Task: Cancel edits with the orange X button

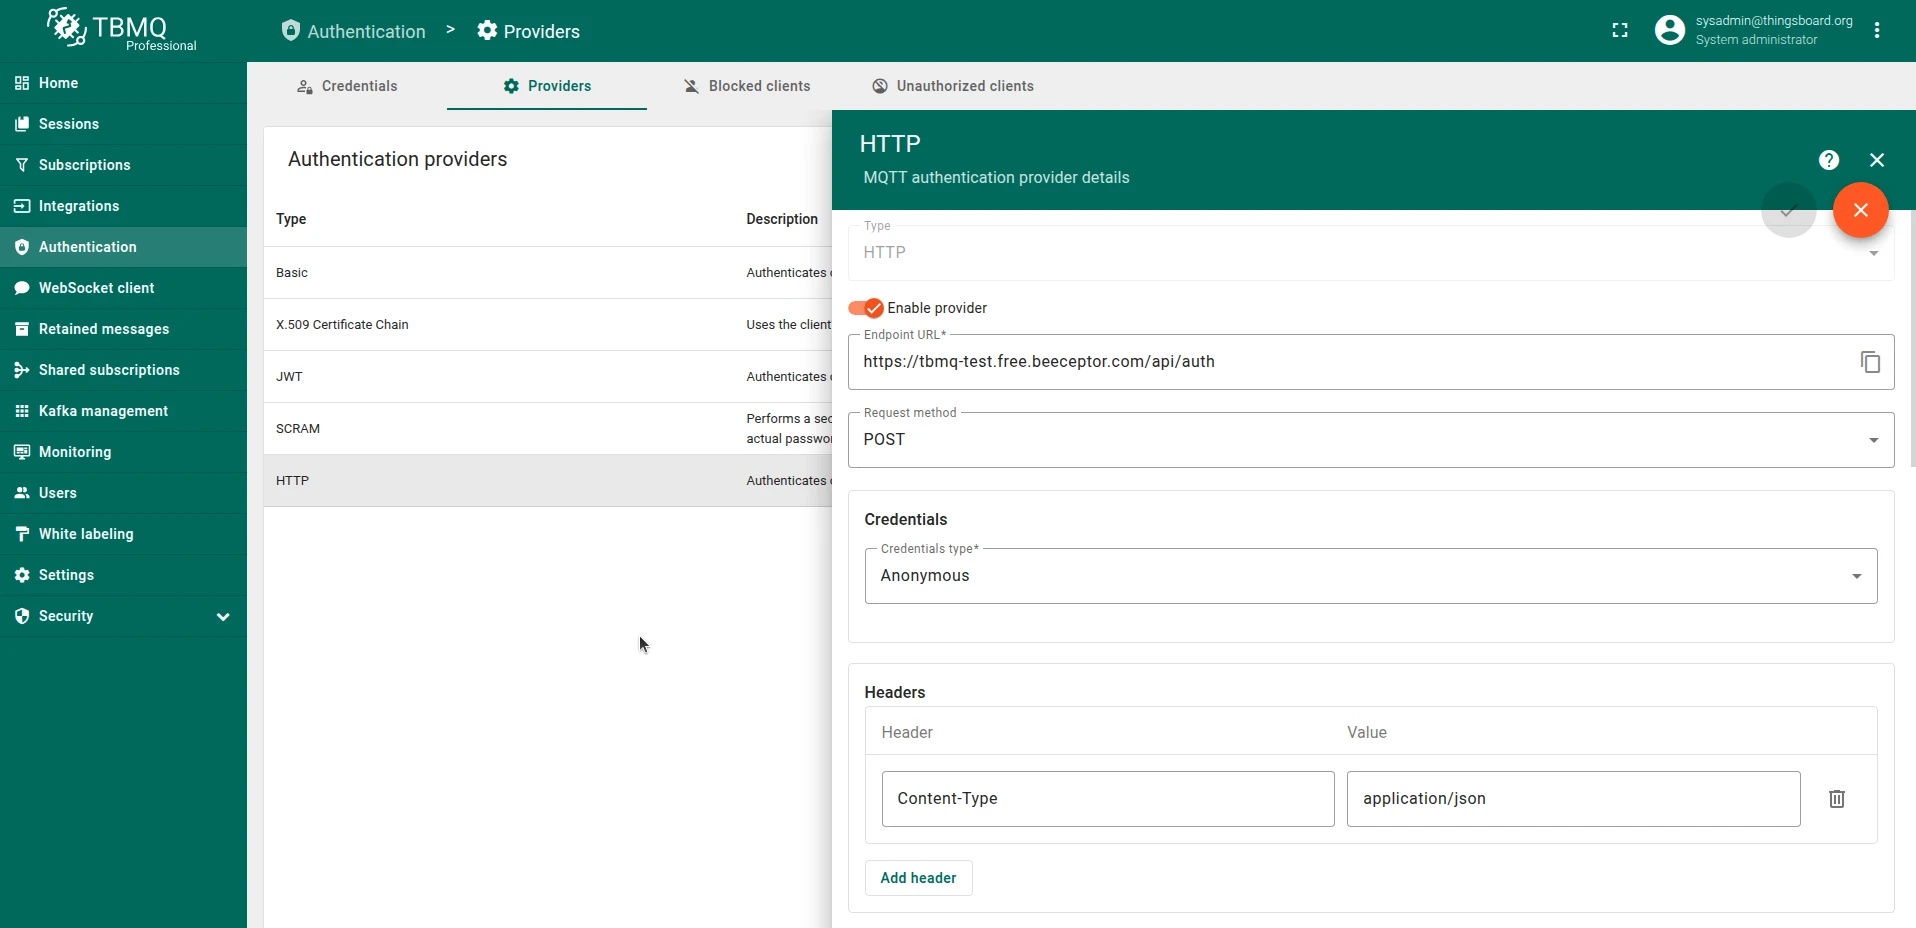Action: click(x=1860, y=210)
